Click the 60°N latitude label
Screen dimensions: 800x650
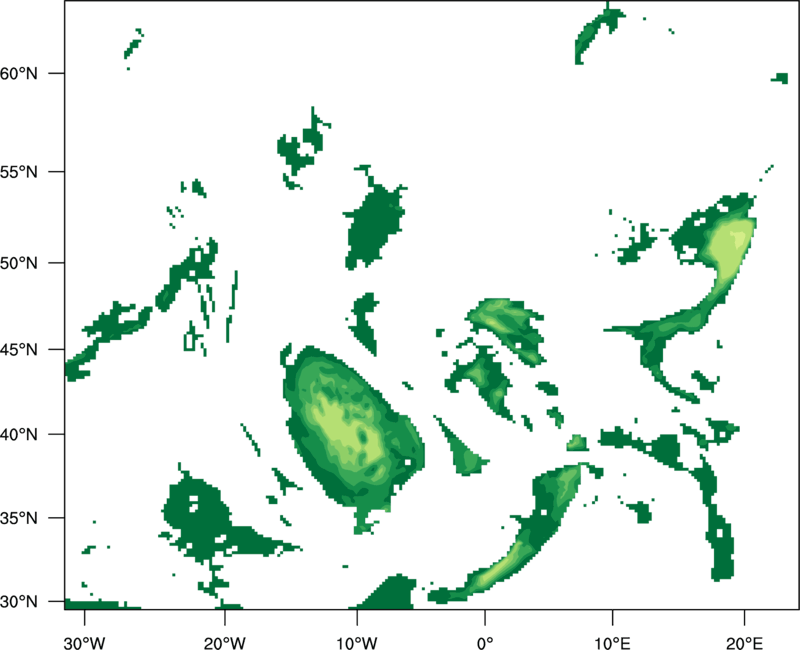pyautogui.click(x=19, y=73)
